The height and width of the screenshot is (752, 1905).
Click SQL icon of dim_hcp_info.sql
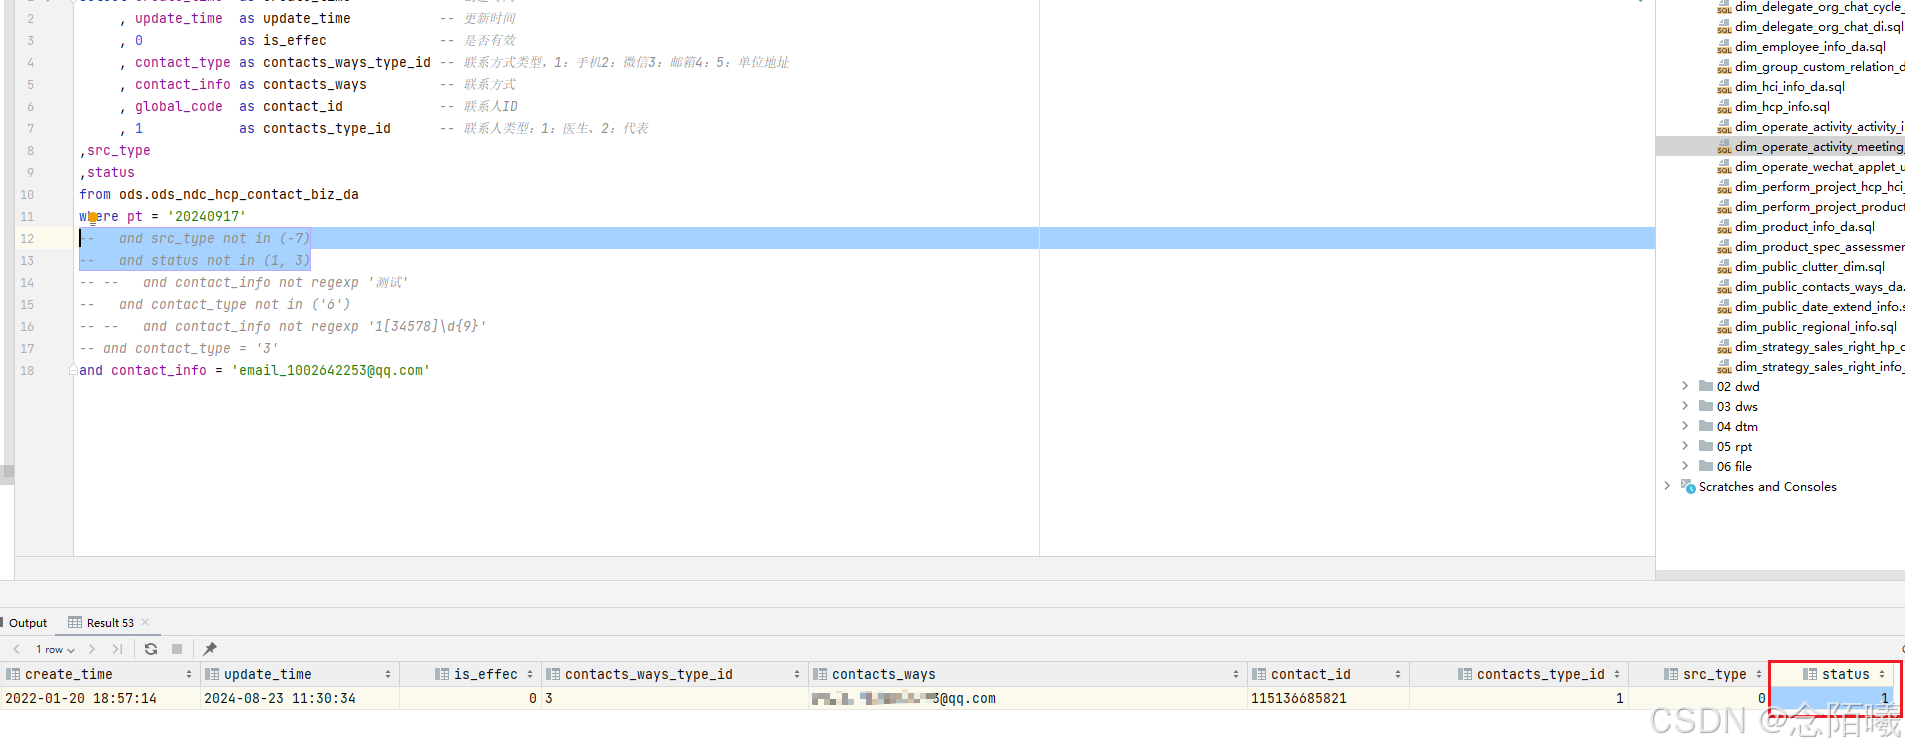coord(1724,107)
